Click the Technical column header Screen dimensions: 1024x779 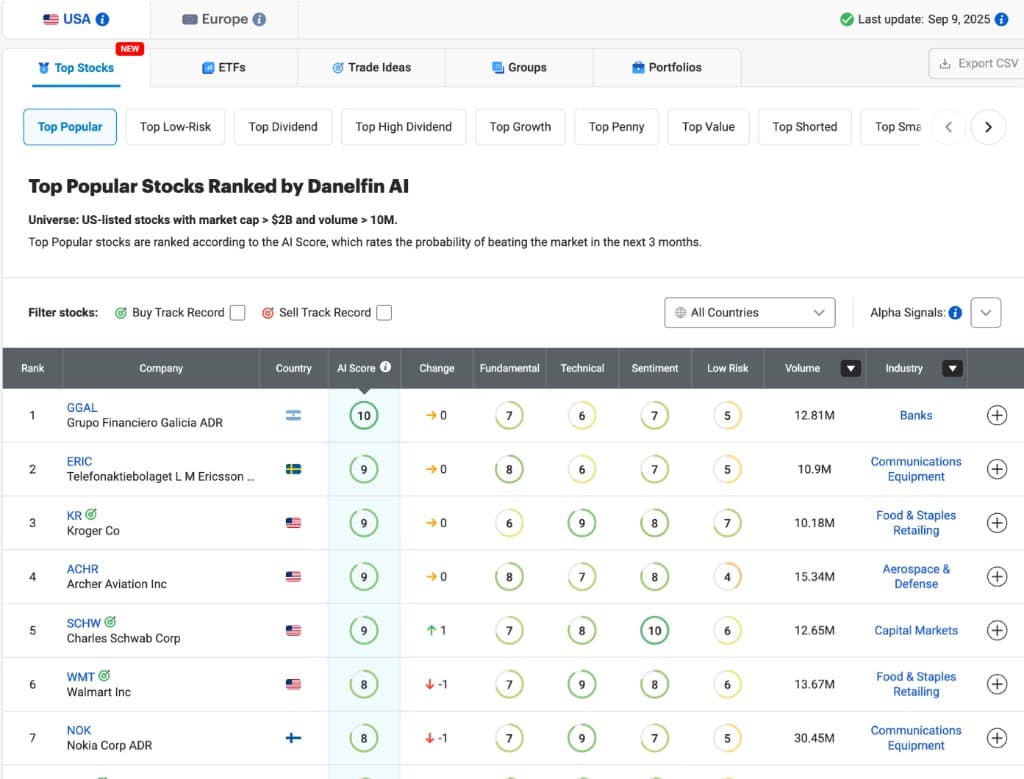tap(582, 368)
